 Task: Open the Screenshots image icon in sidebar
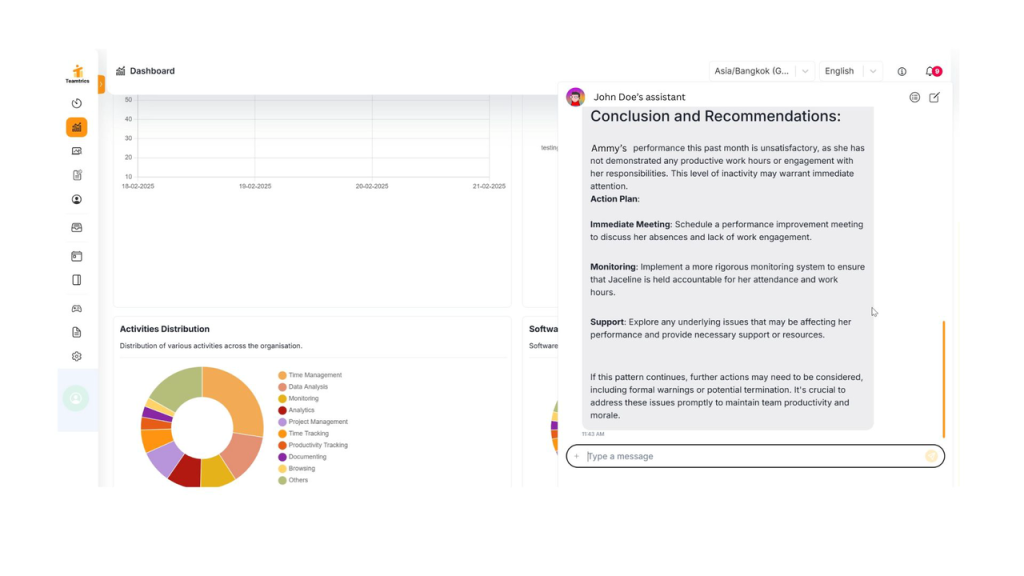(76, 151)
